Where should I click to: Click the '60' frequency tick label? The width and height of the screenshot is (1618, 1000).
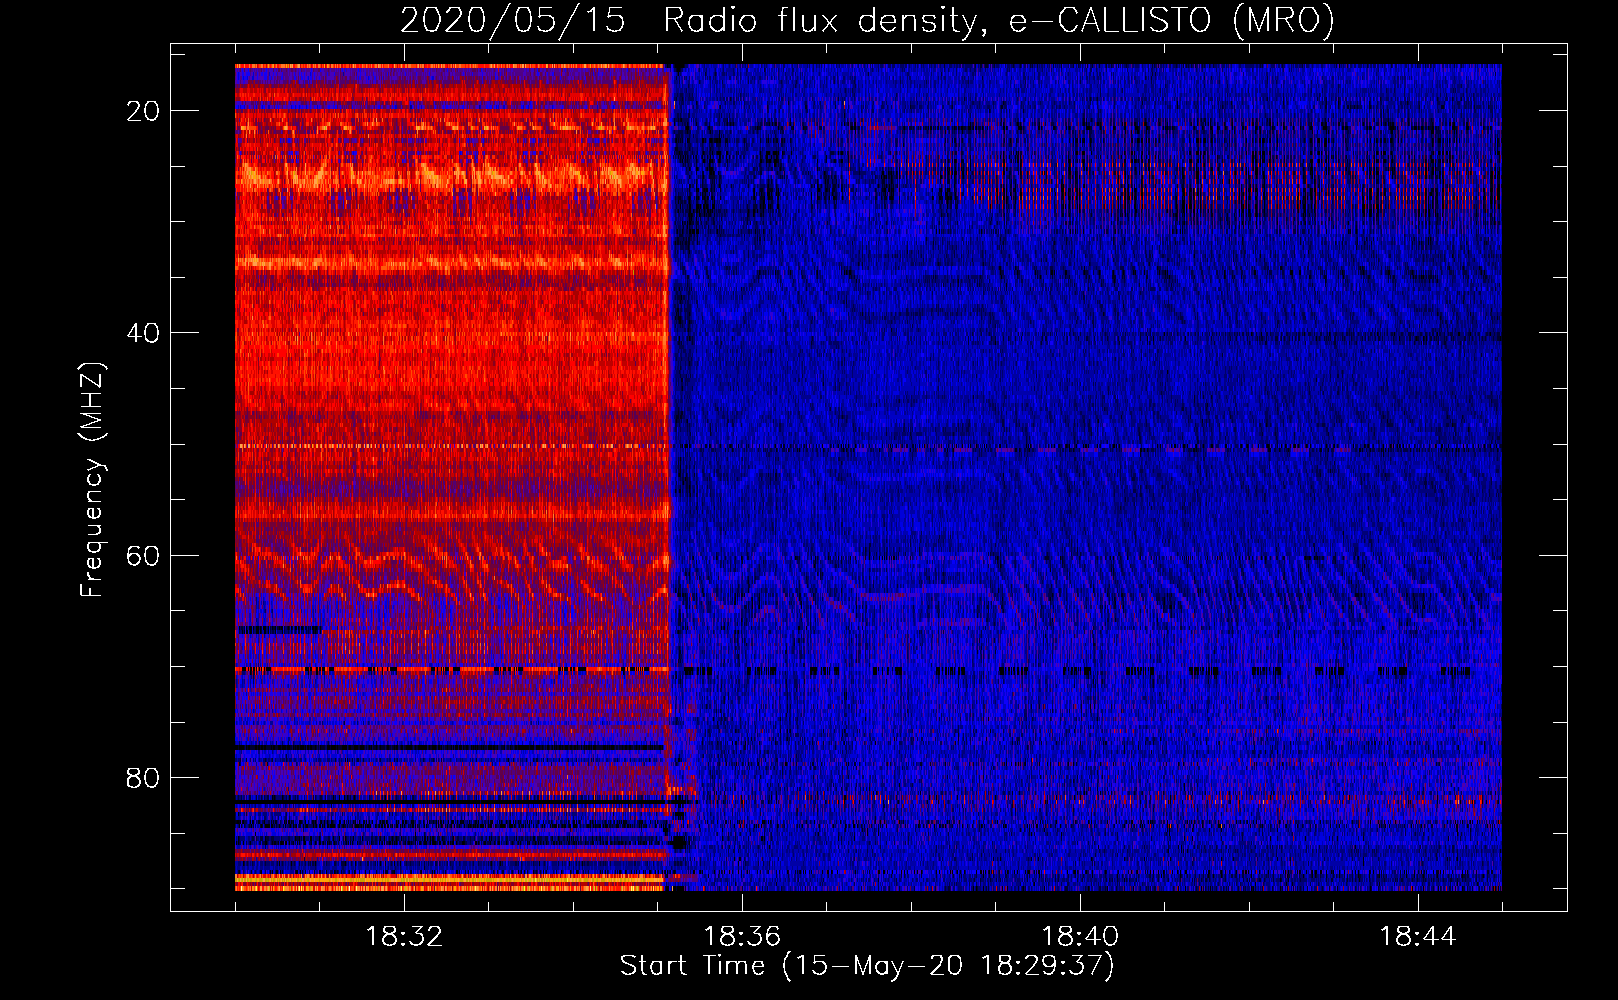pos(143,555)
